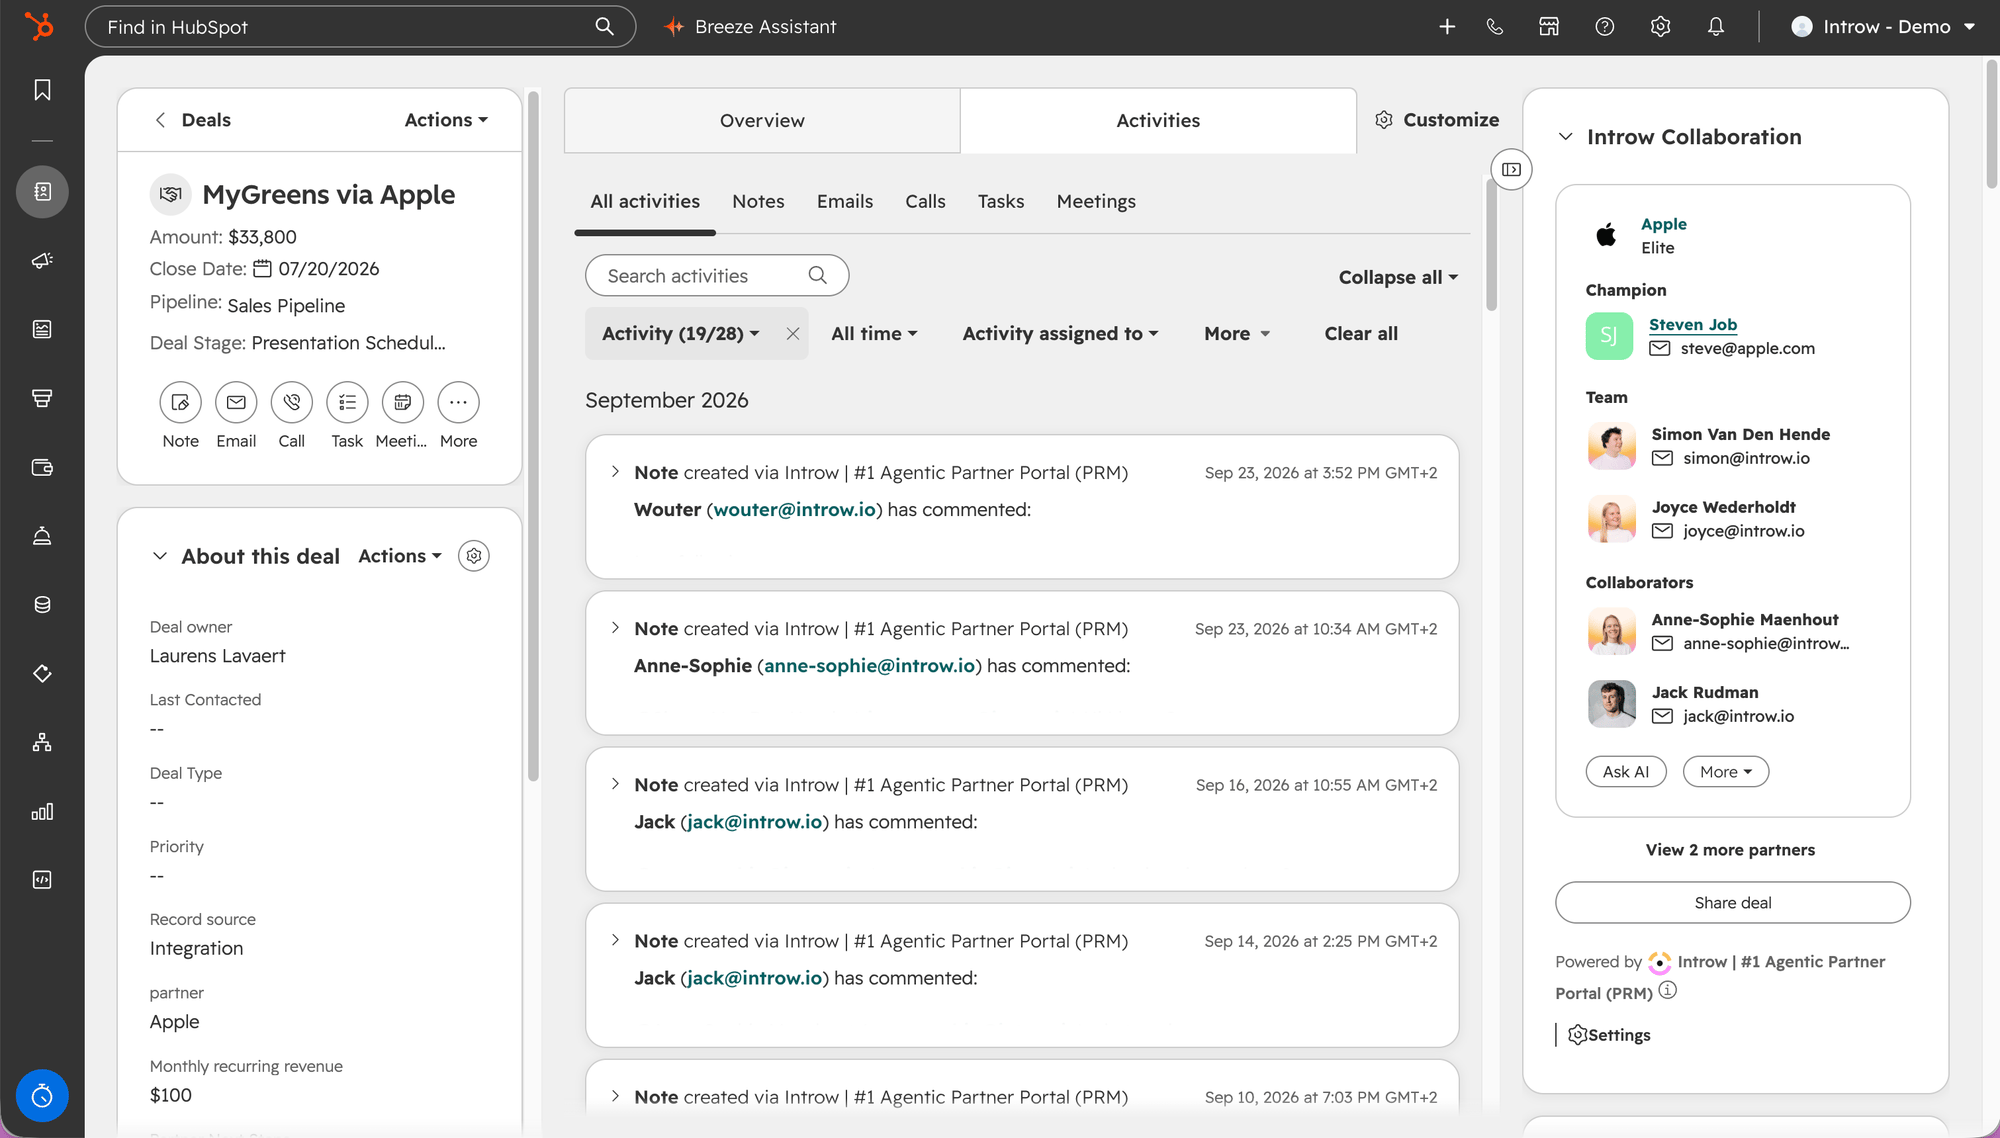2000x1138 pixels.
Task: Click the Clear all filters button
Action: [x=1361, y=334]
